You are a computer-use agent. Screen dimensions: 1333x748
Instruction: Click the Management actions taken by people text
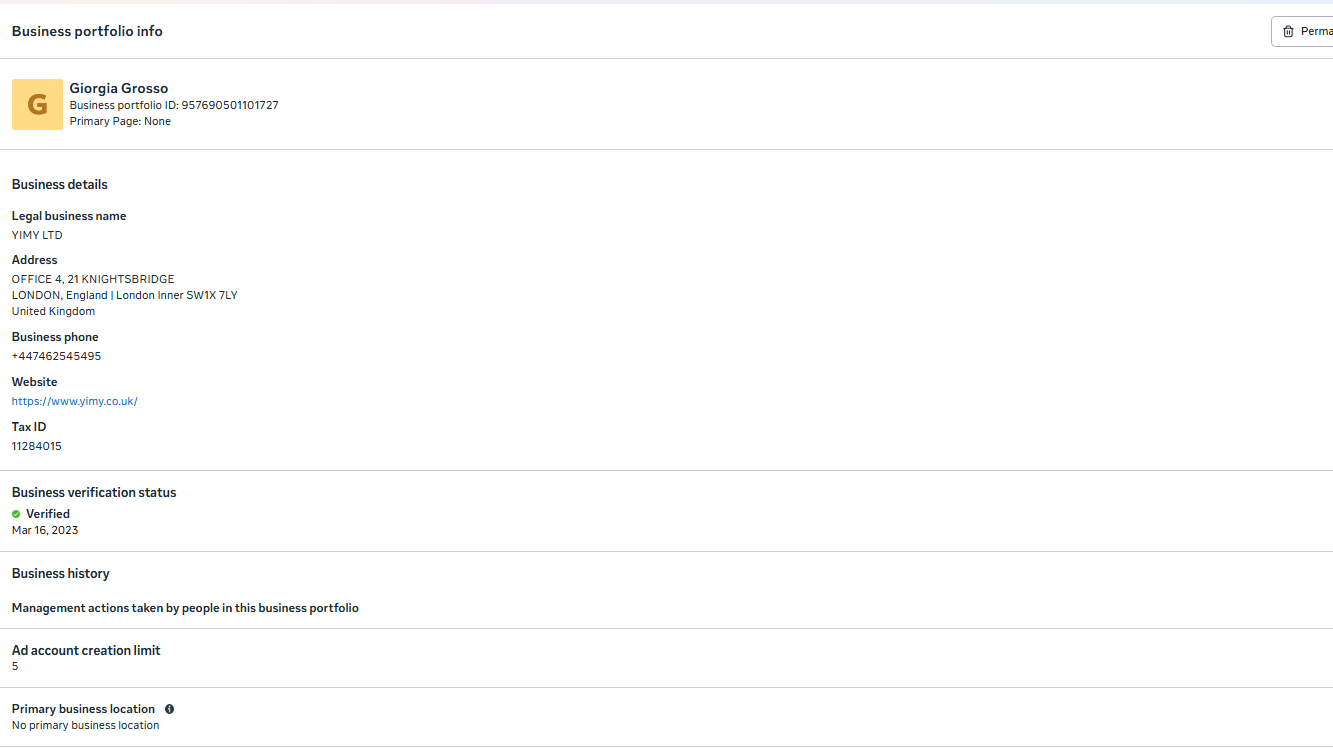[x=185, y=608]
